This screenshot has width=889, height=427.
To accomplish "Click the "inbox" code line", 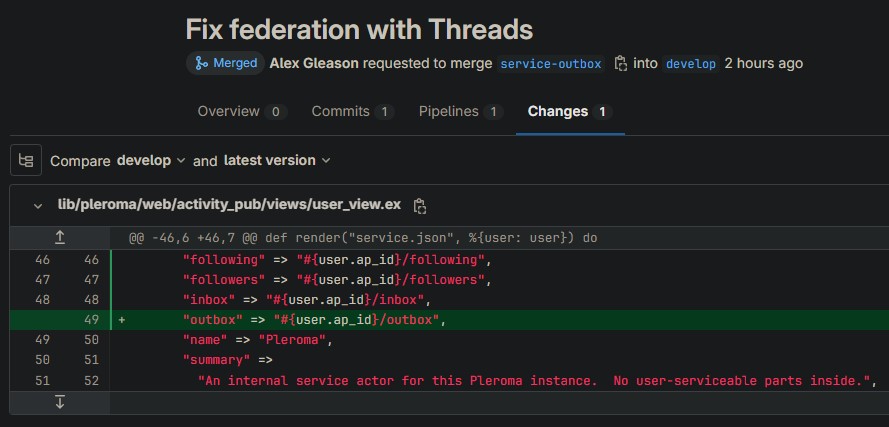I will [306, 299].
